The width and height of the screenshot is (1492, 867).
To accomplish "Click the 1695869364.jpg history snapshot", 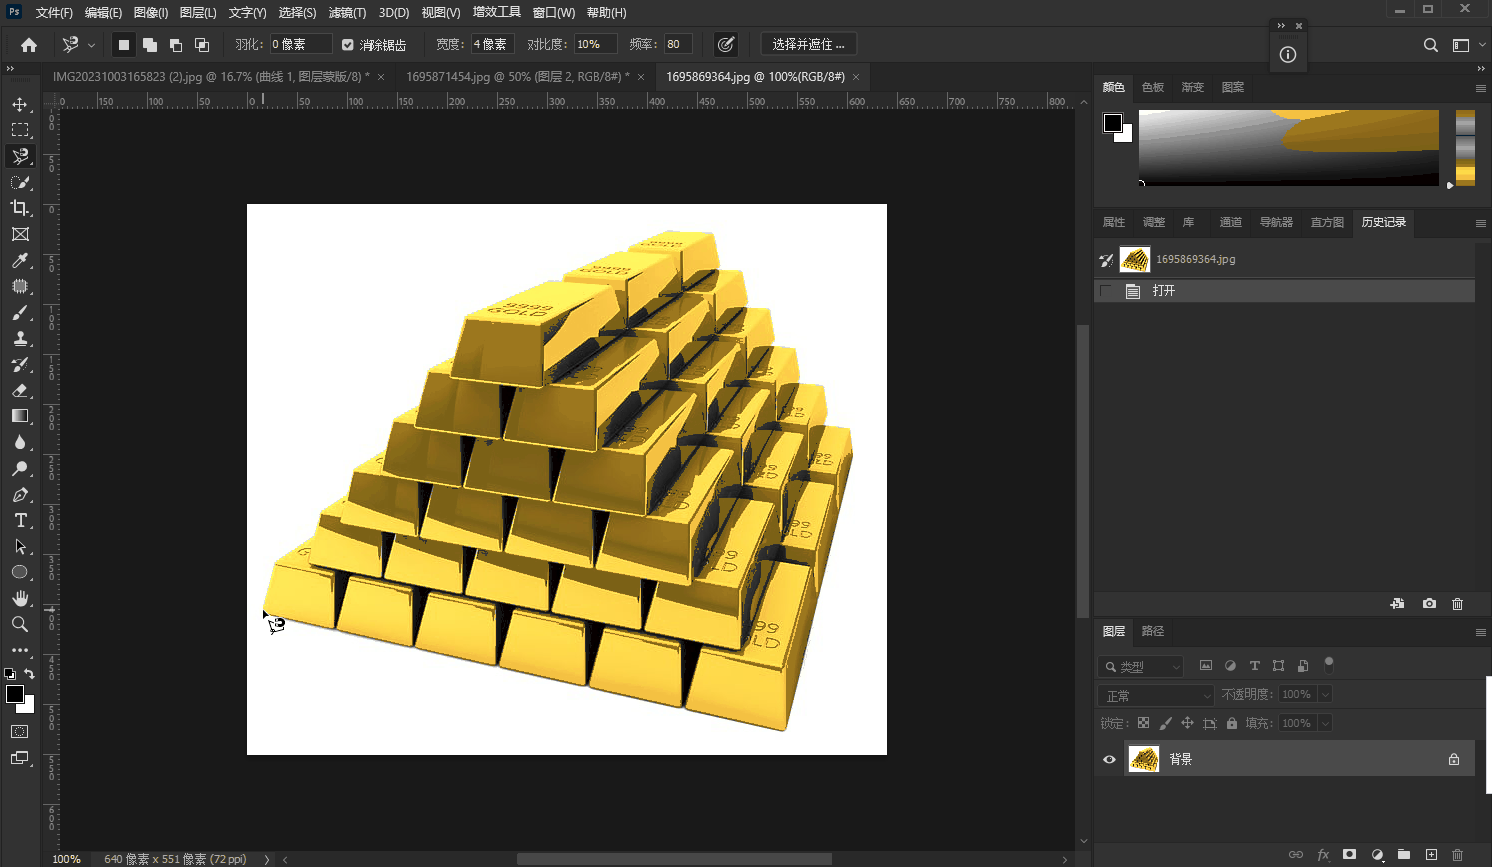I will click(x=1285, y=259).
